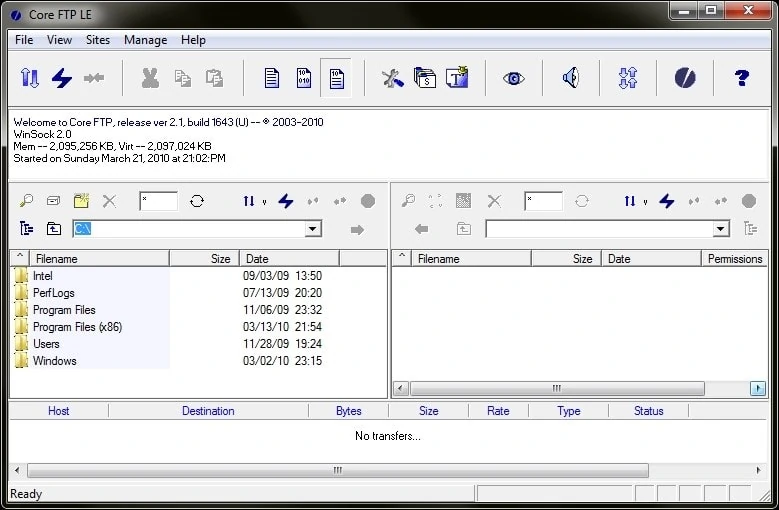Screen dimensions: 779x510
Task: Click the local pane filter input field
Action: click(x=158, y=201)
